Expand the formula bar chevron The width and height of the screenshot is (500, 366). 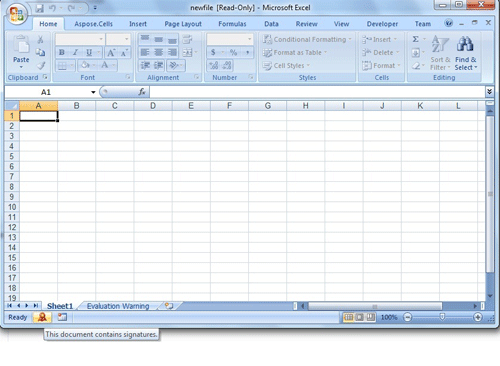coord(489,92)
